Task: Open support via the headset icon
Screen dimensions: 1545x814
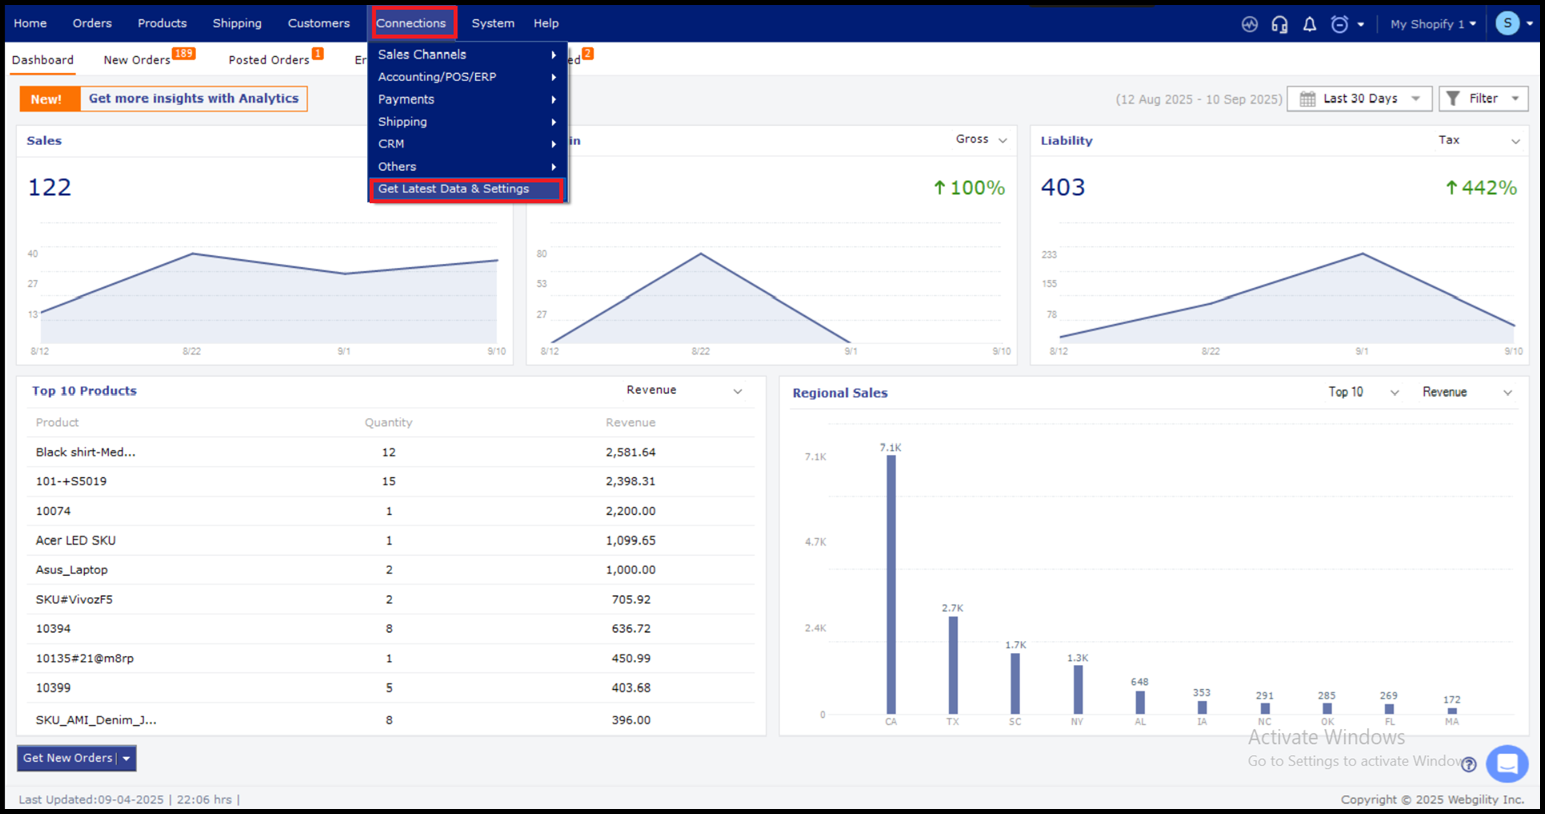Action: point(1279,24)
